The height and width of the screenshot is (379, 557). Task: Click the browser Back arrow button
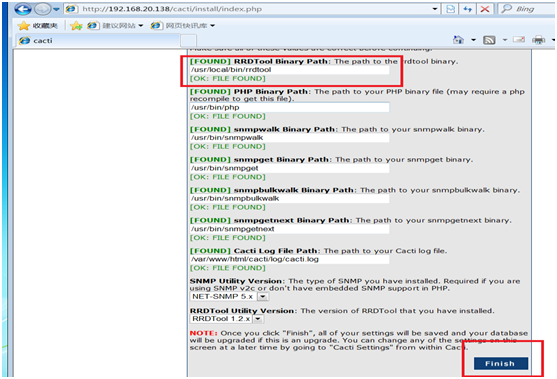(x=23, y=9)
